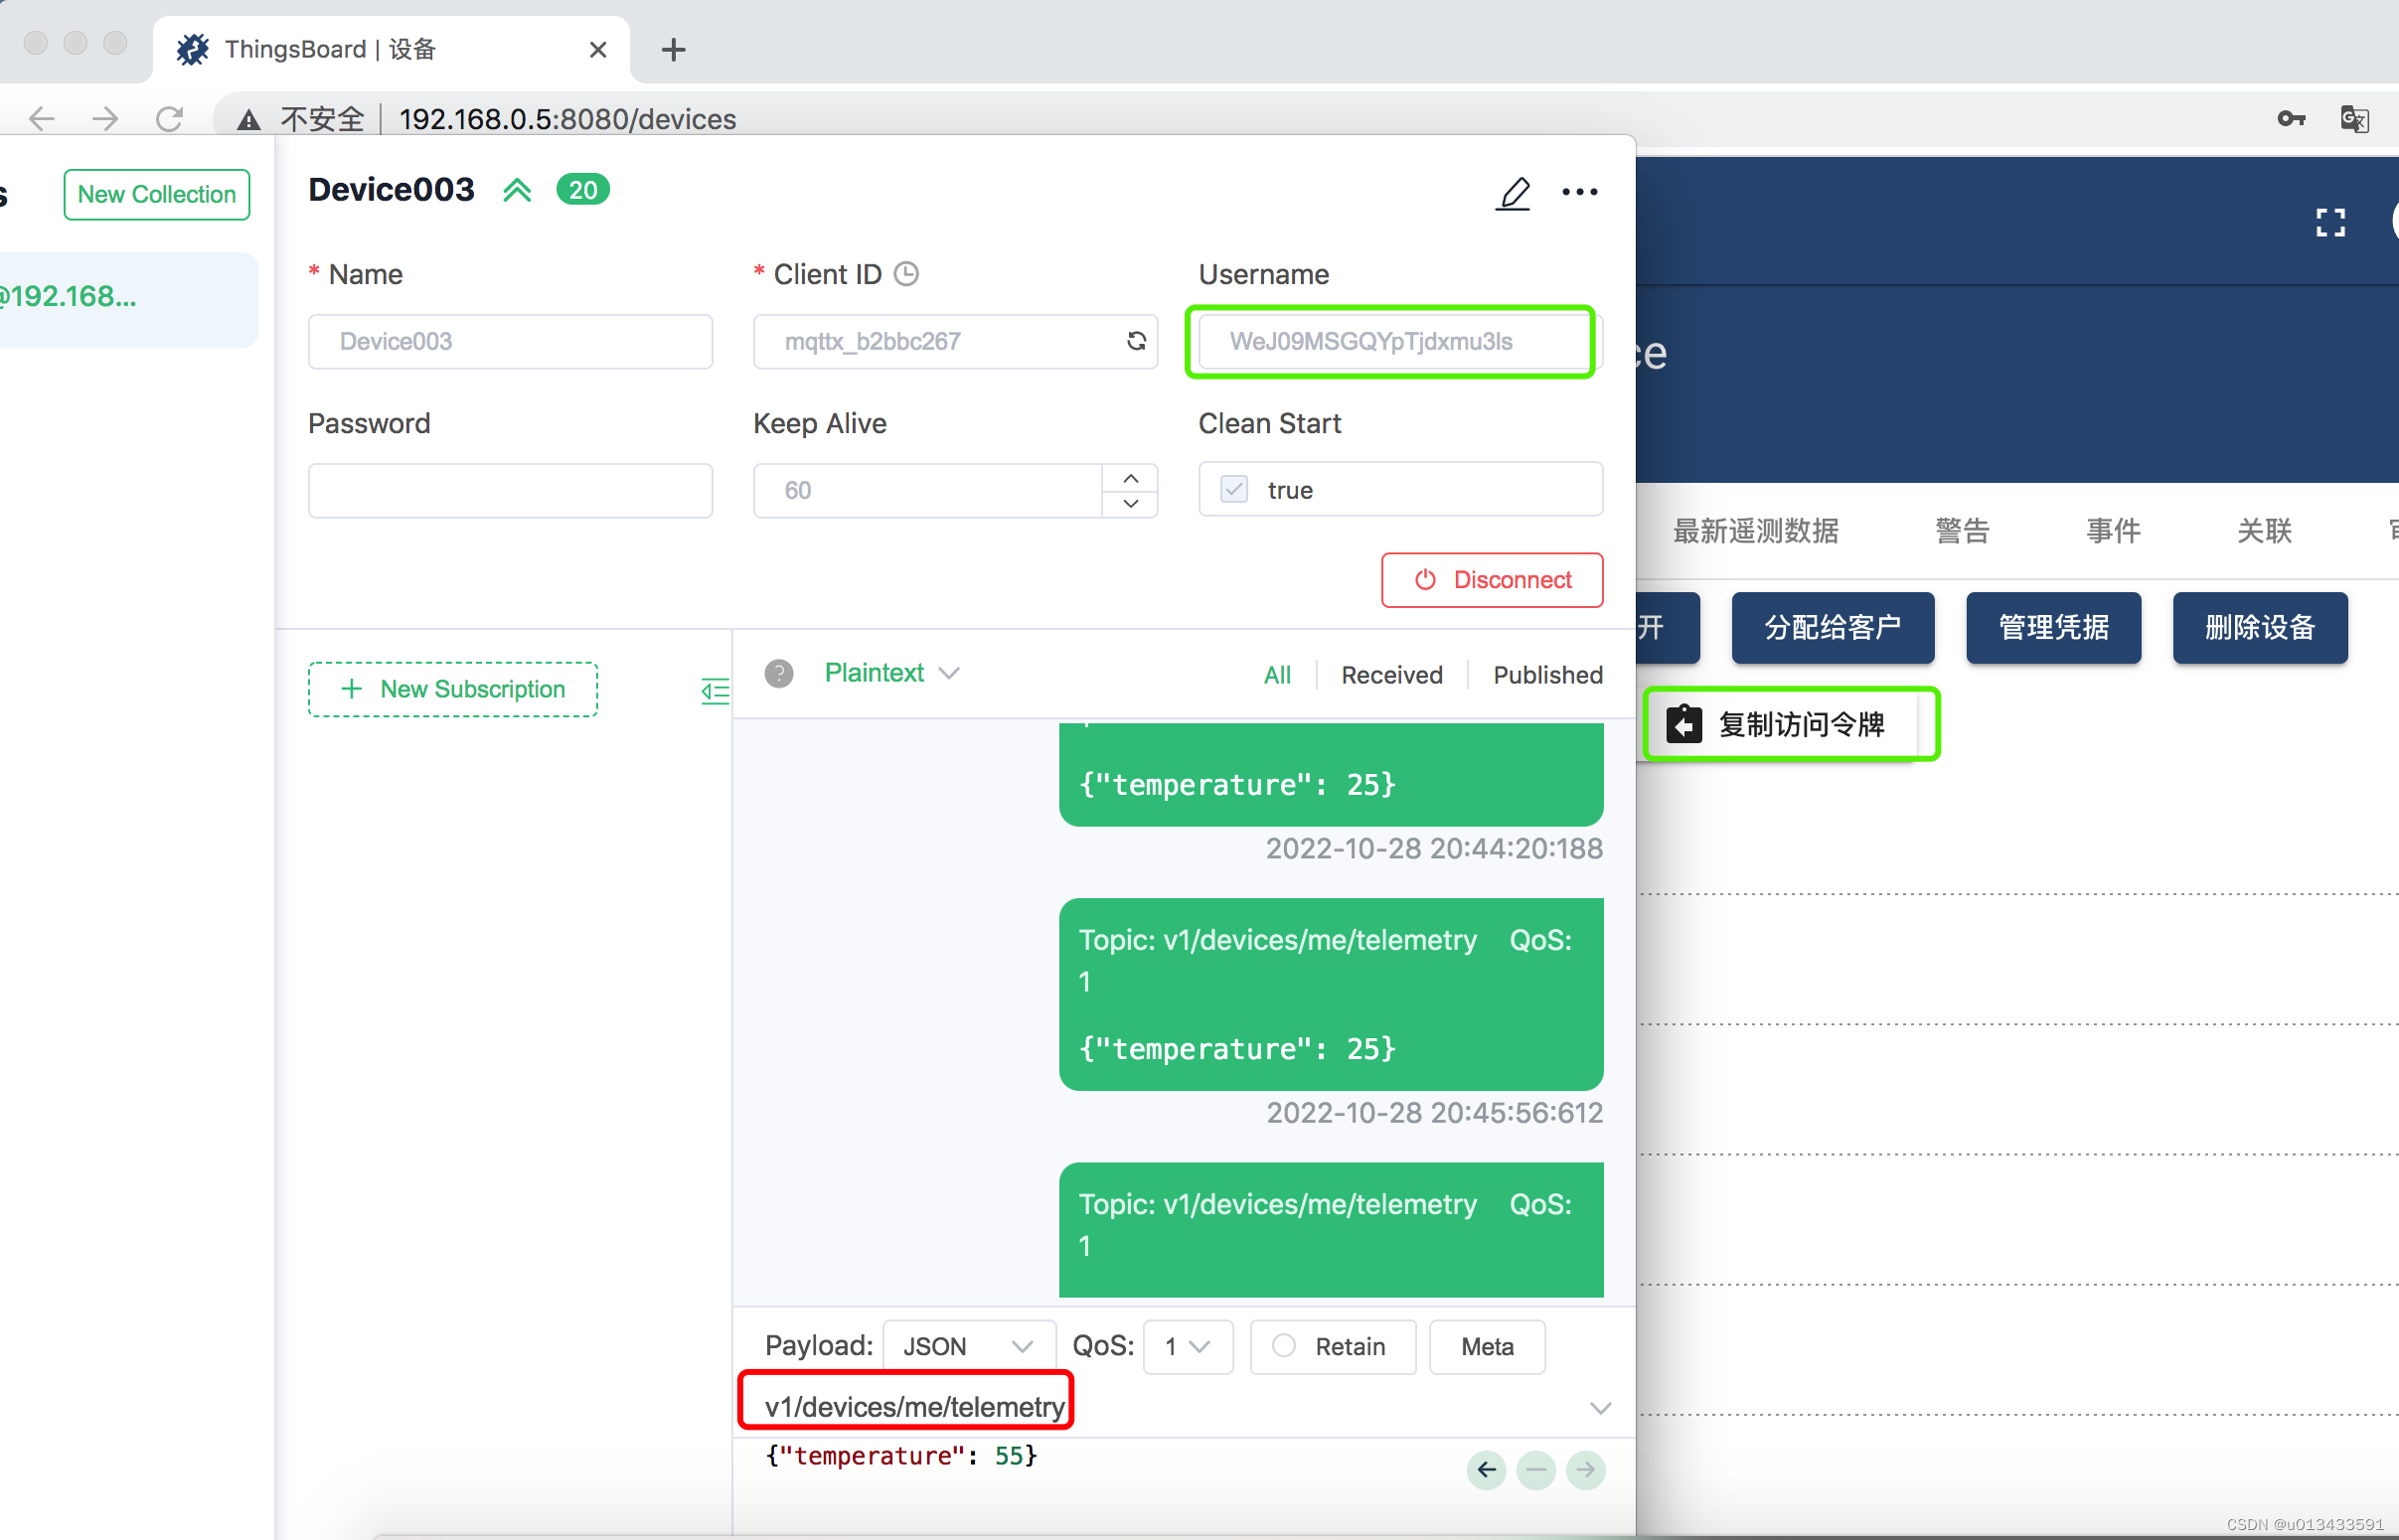Increase Keep Alive with up stepper arrow
Image resolution: width=2399 pixels, height=1540 pixels.
(x=1131, y=478)
